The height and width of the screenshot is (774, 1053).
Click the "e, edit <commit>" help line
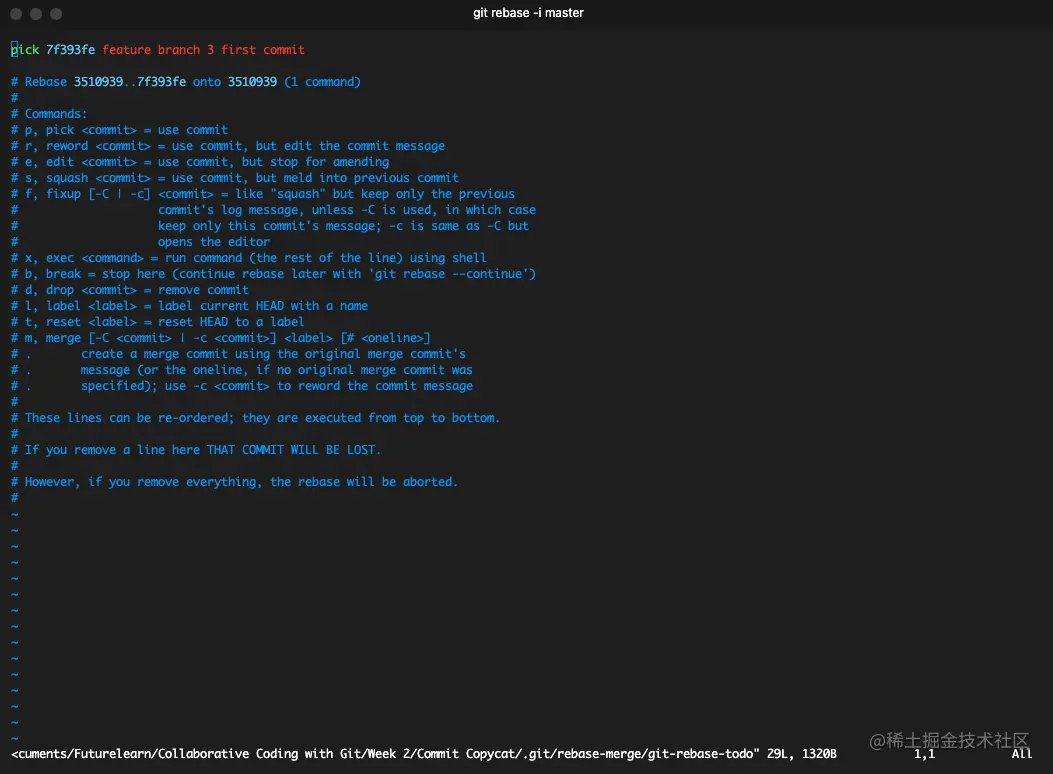tap(200, 162)
